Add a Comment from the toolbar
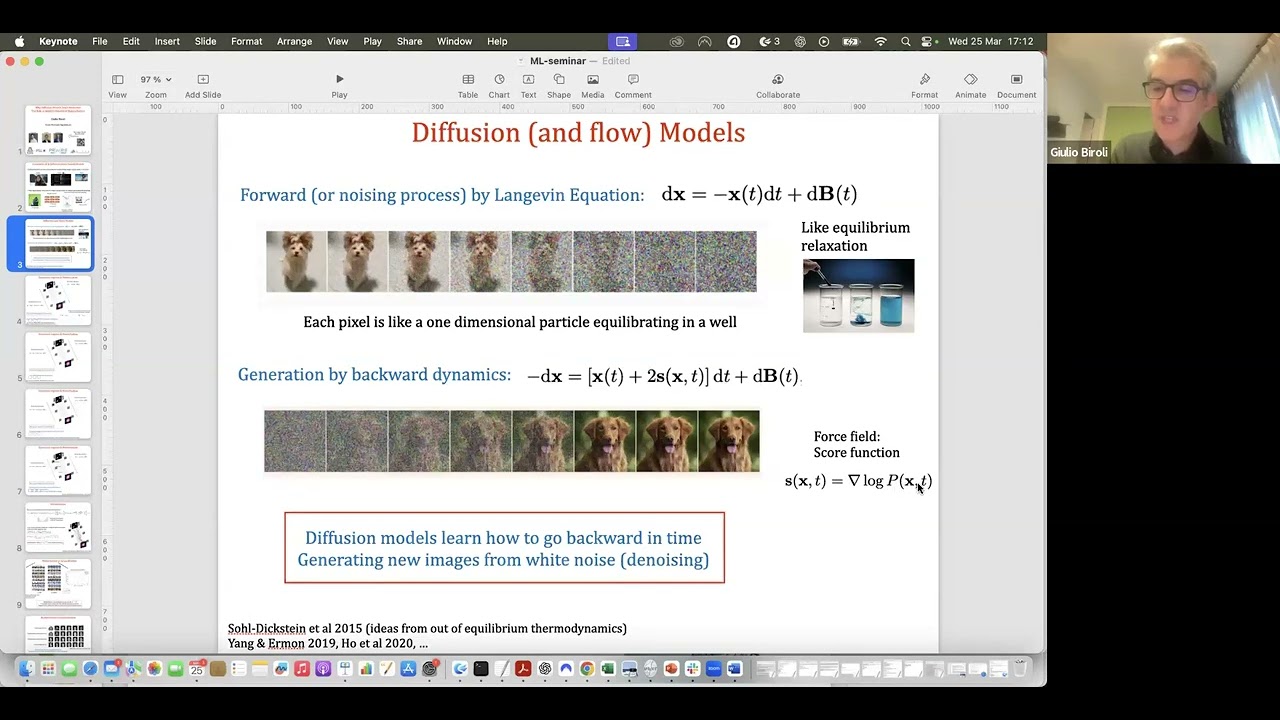The width and height of the screenshot is (1280, 720). [633, 80]
